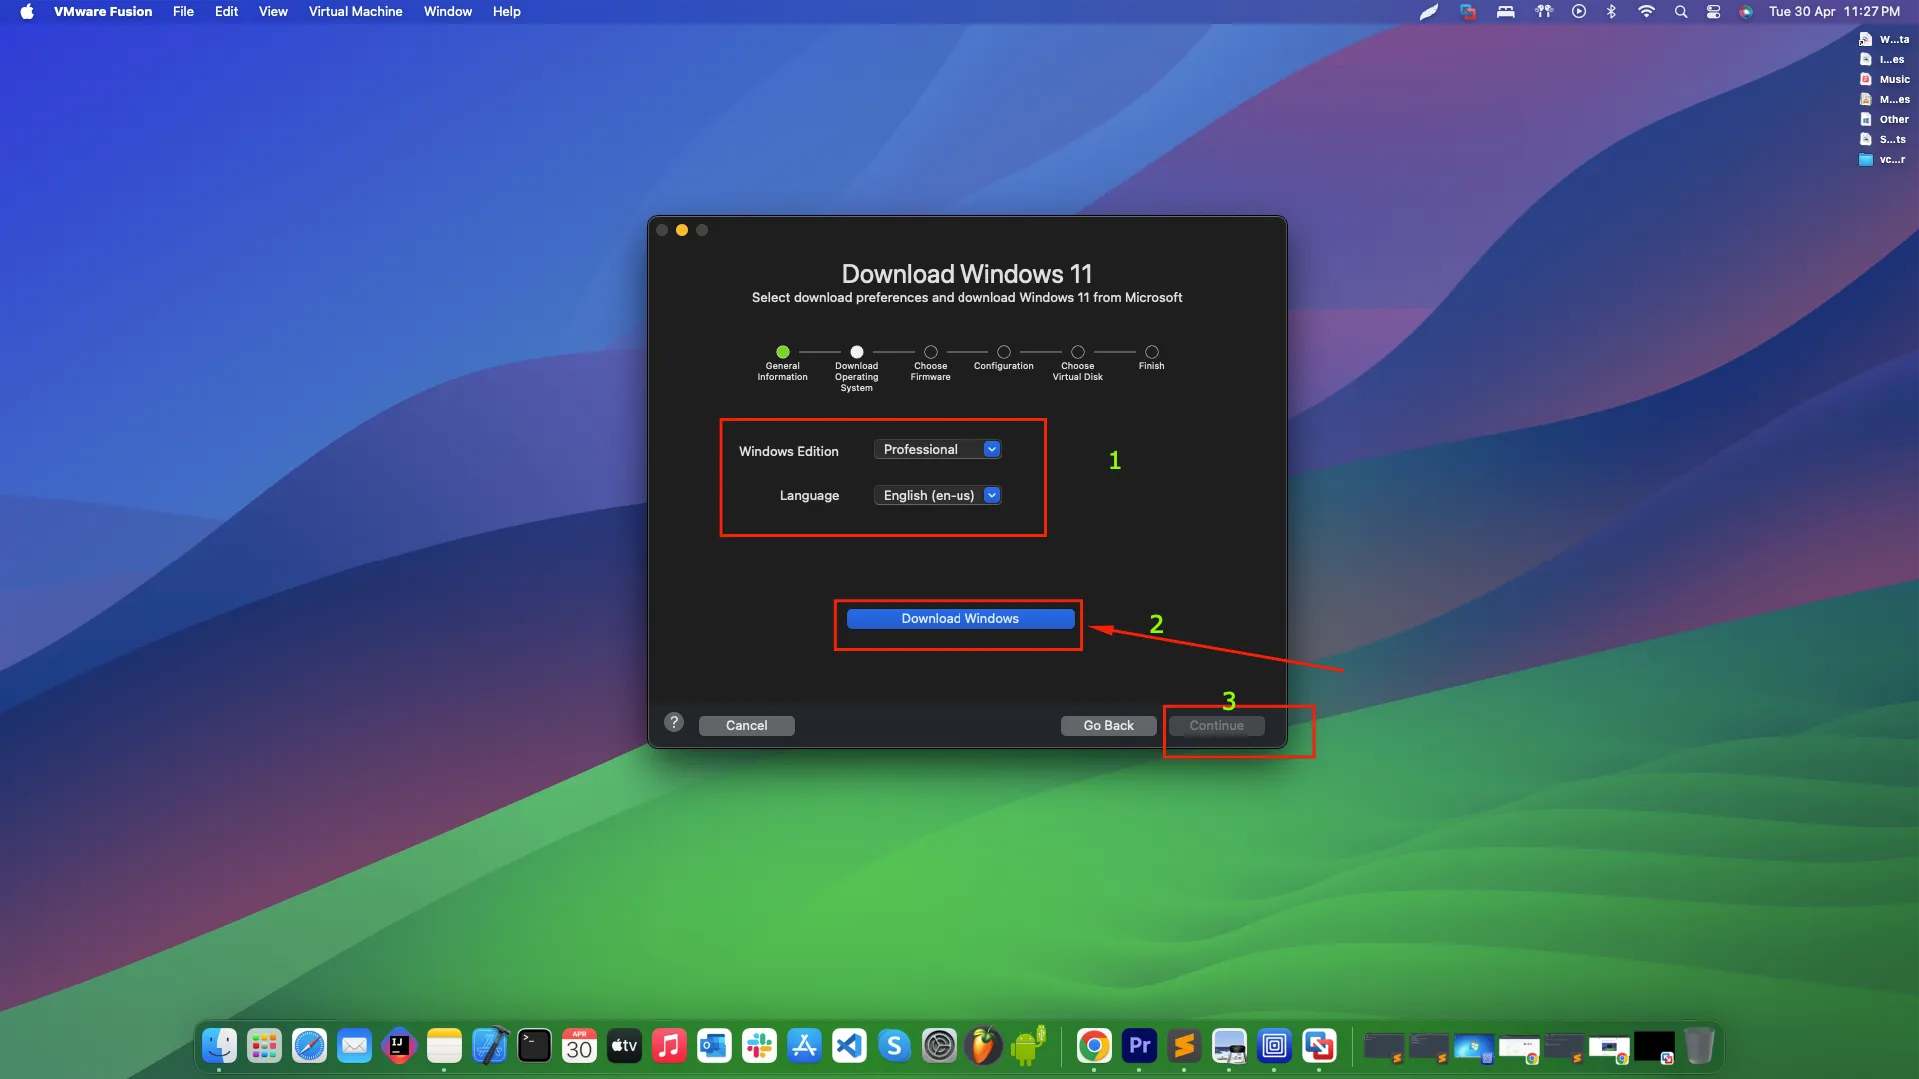The width and height of the screenshot is (1919, 1079).
Task: Open the help question mark button
Action: click(674, 722)
